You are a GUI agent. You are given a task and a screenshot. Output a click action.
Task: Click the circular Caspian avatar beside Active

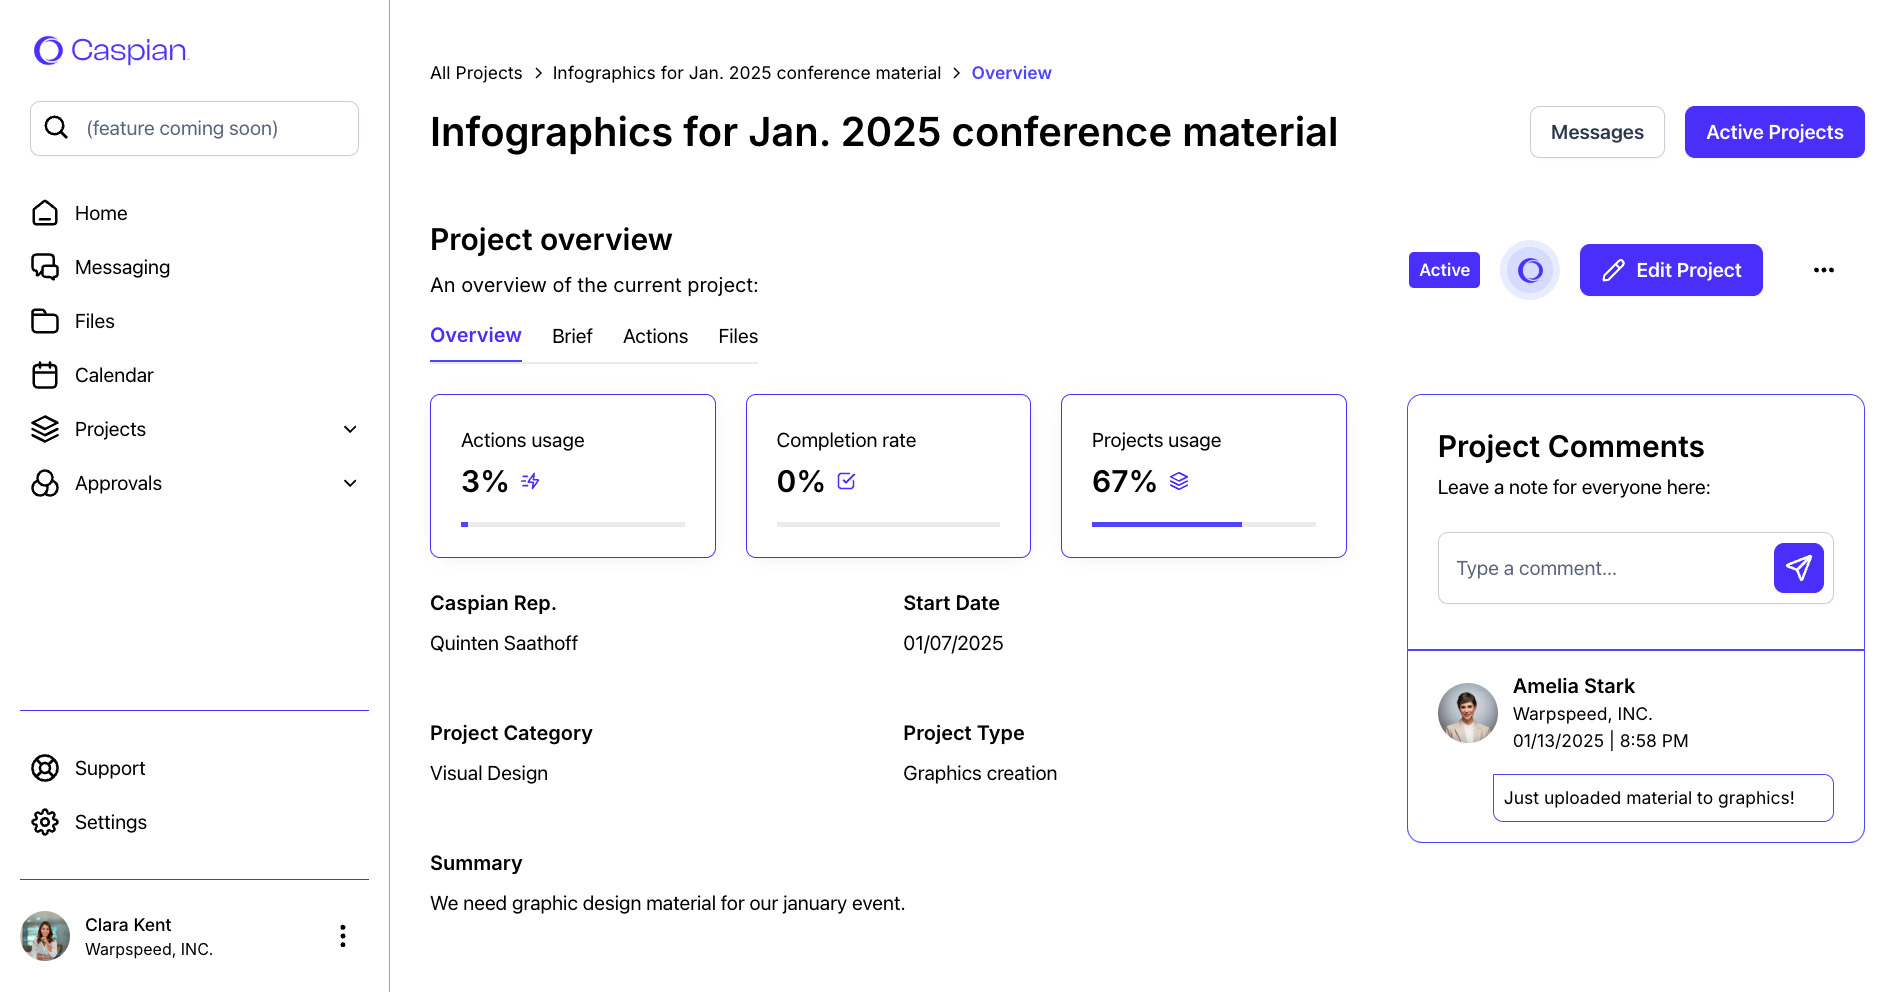point(1529,270)
